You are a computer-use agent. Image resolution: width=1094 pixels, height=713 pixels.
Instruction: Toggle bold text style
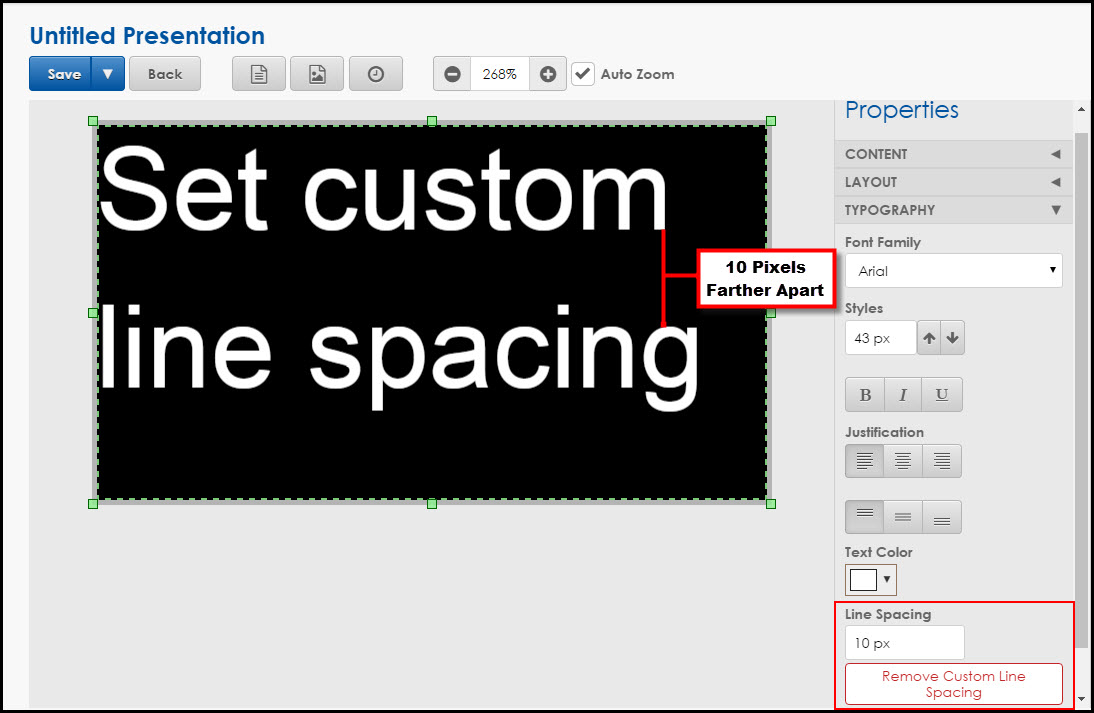(865, 395)
